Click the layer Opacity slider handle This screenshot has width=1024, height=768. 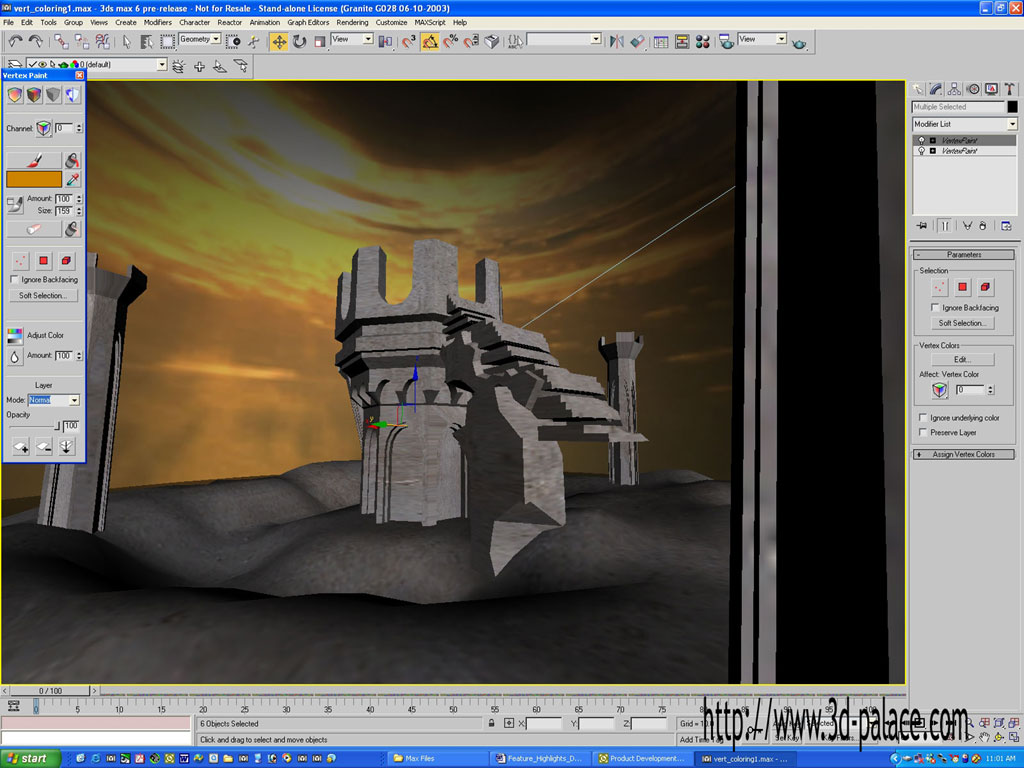[x=57, y=426]
